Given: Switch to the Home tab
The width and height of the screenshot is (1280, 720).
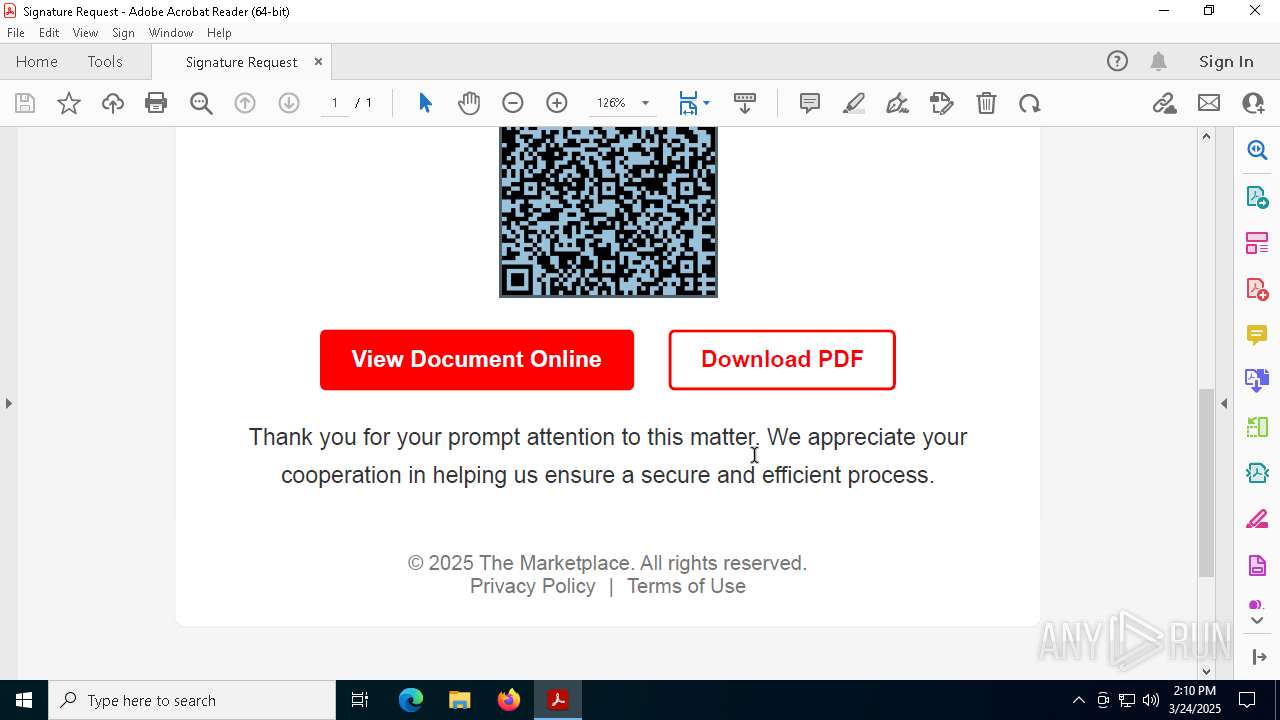Looking at the screenshot, I should click(37, 61).
